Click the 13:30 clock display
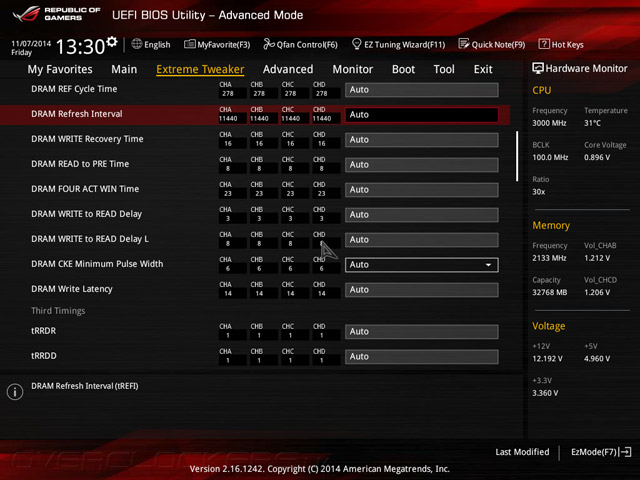 (x=80, y=47)
